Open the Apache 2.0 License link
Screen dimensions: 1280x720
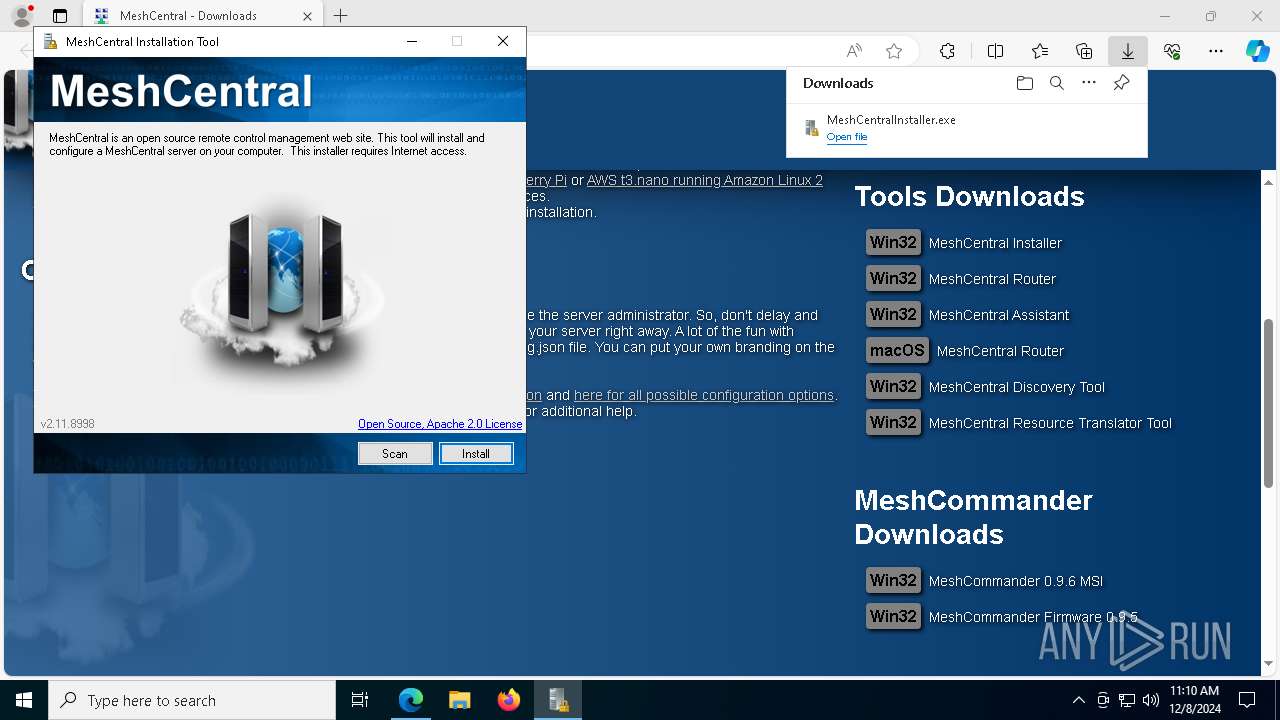[440, 424]
